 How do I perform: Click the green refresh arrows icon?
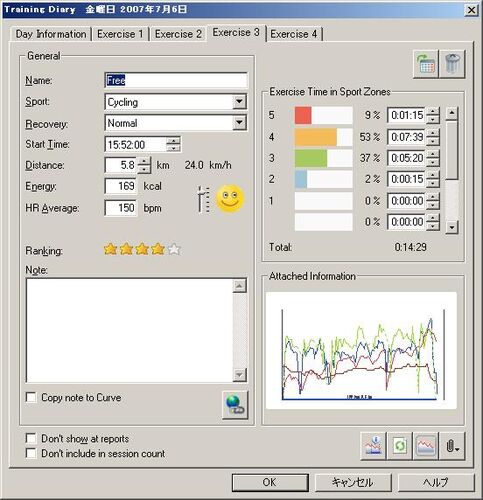click(399, 446)
